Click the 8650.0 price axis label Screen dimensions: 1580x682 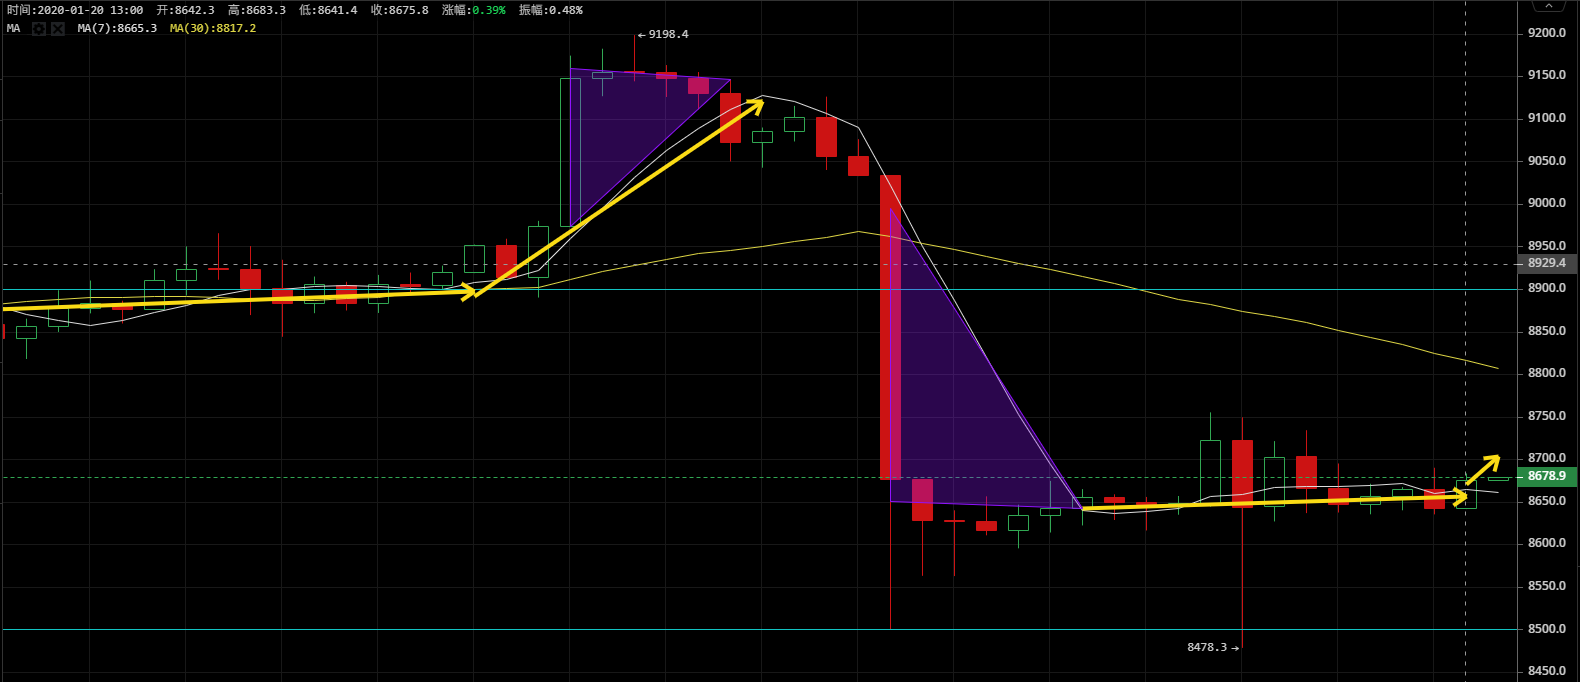point(1547,501)
